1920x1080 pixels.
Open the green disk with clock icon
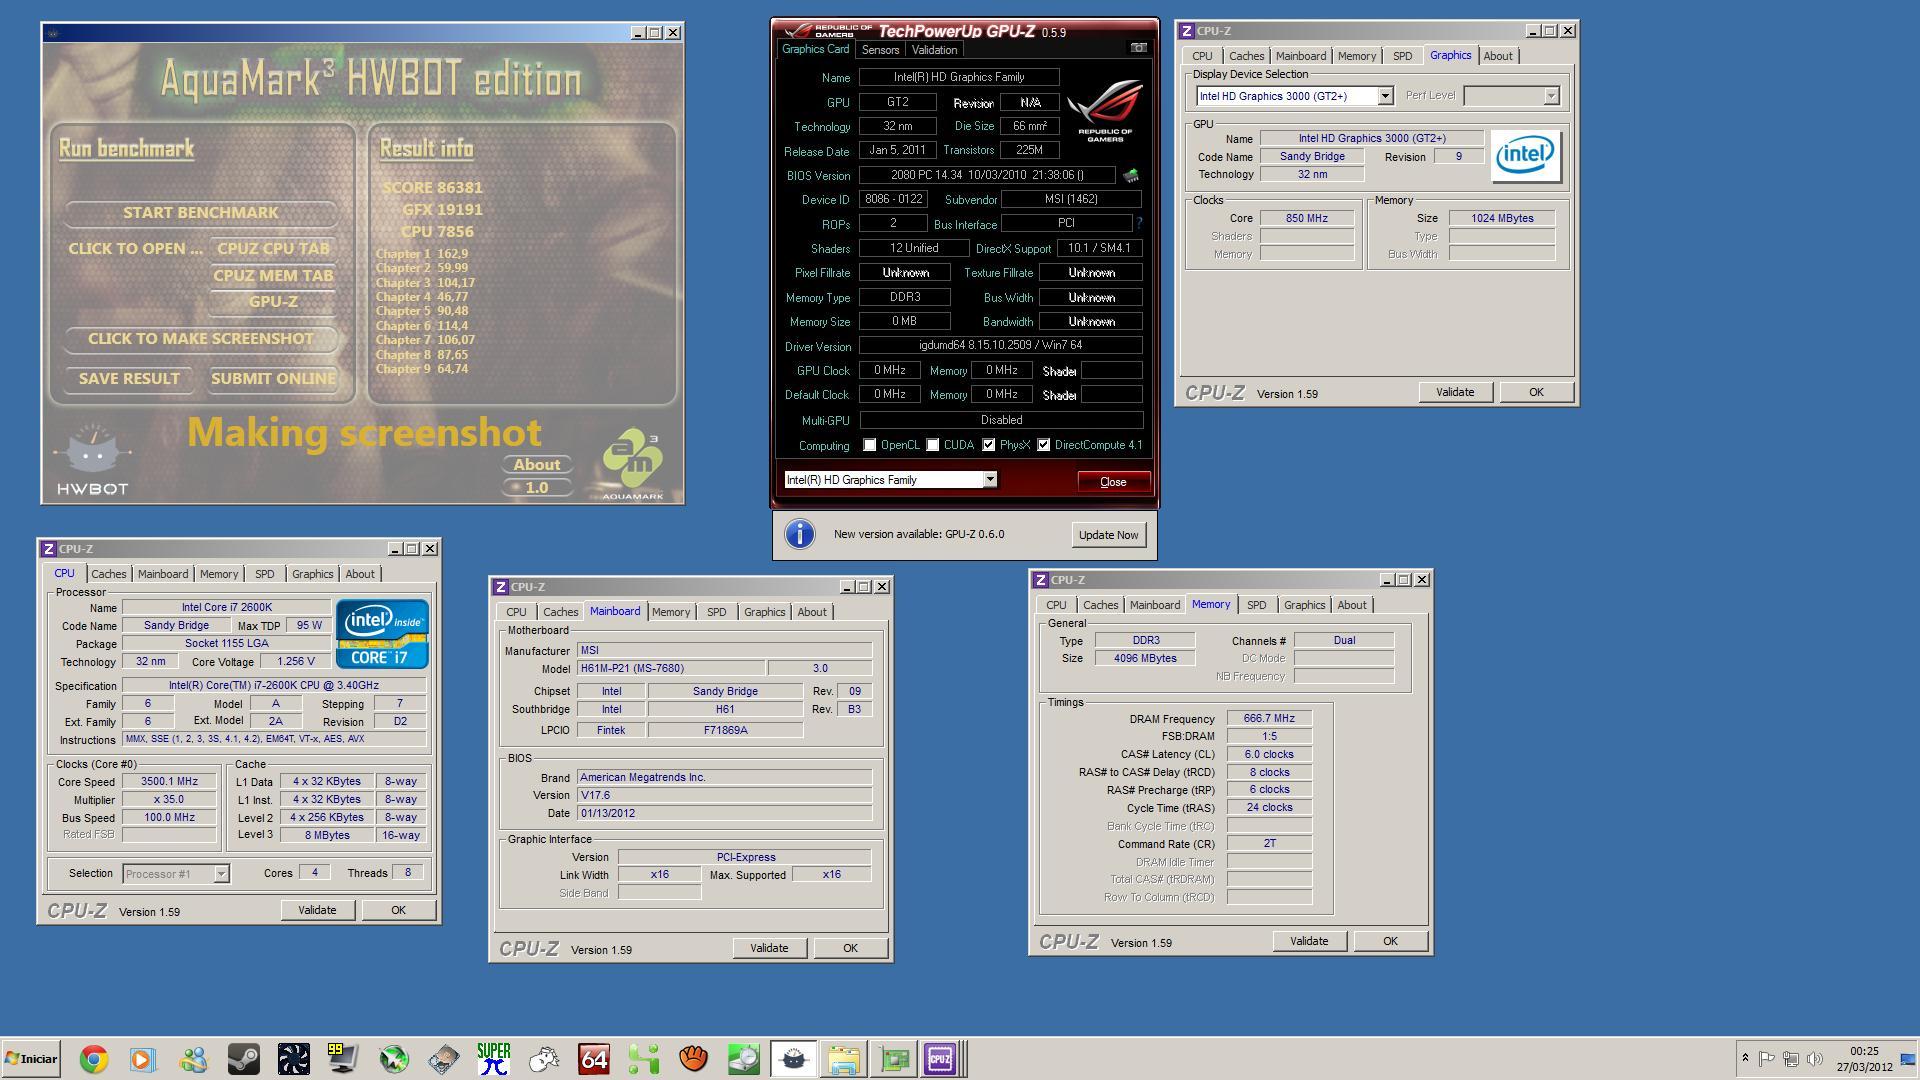tap(744, 1059)
